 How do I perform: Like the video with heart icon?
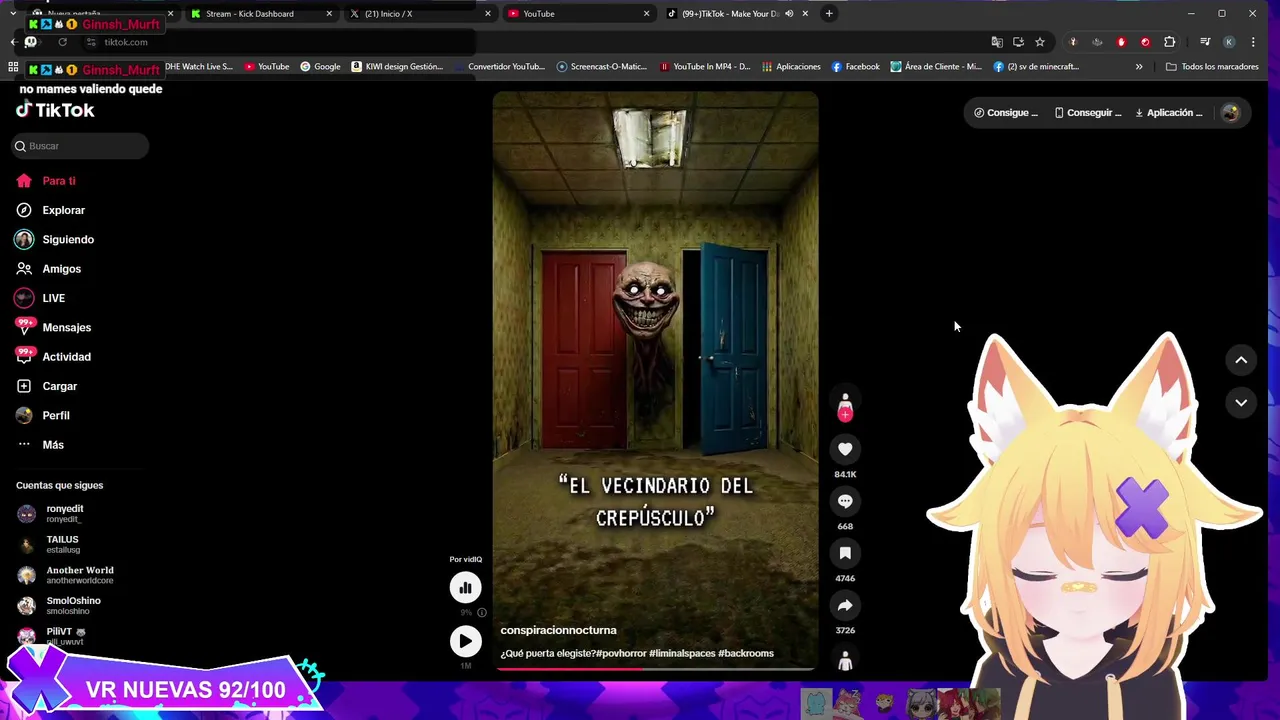pyautogui.click(x=845, y=450)
